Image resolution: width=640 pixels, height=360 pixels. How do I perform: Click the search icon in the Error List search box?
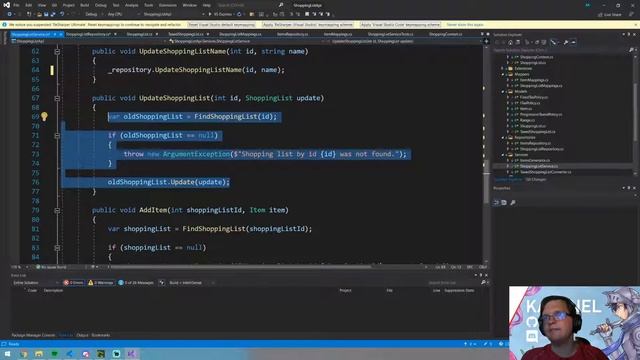pyautogui.click(x=483, y=282)
